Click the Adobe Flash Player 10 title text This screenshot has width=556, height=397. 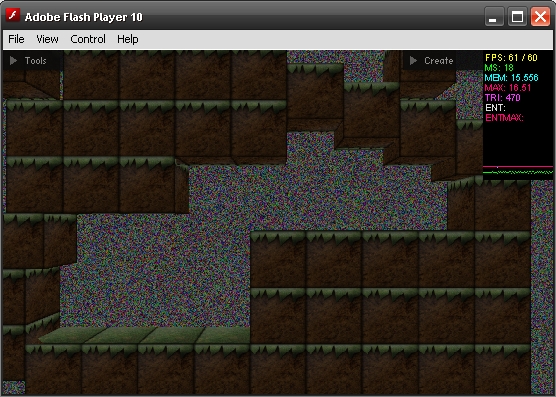pyautogui.click(x=83, y=17)
